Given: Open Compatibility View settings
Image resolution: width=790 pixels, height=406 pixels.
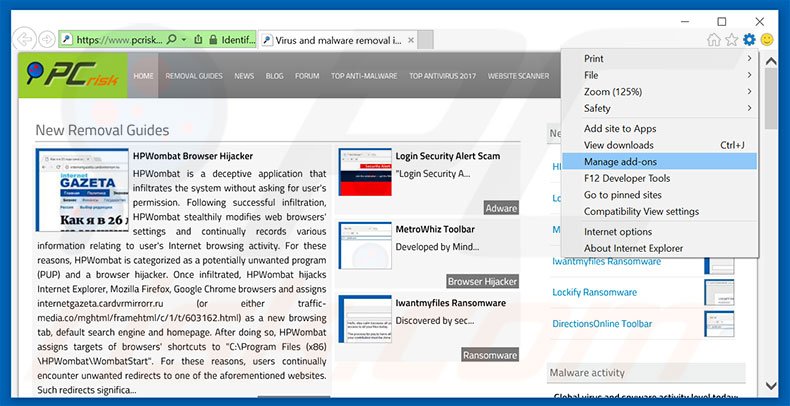Looking at the screenshot, I should coord(660,212).
